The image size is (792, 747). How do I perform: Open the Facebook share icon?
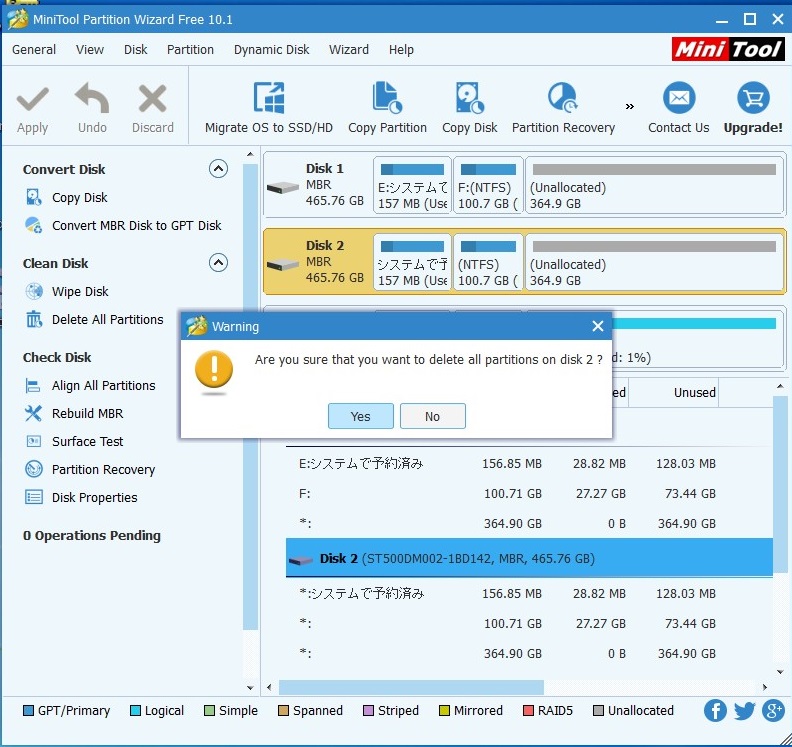pos(715,711)
